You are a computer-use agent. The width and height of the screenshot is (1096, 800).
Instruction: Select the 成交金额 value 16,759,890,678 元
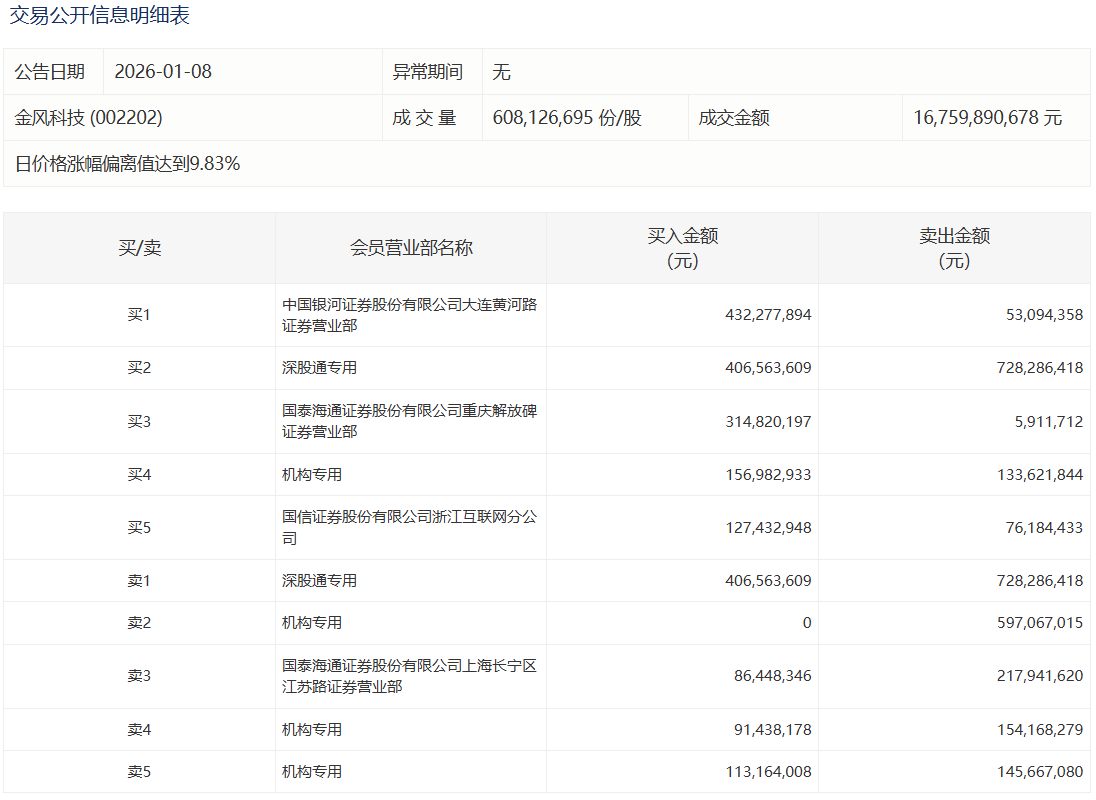tap(987, 118)
